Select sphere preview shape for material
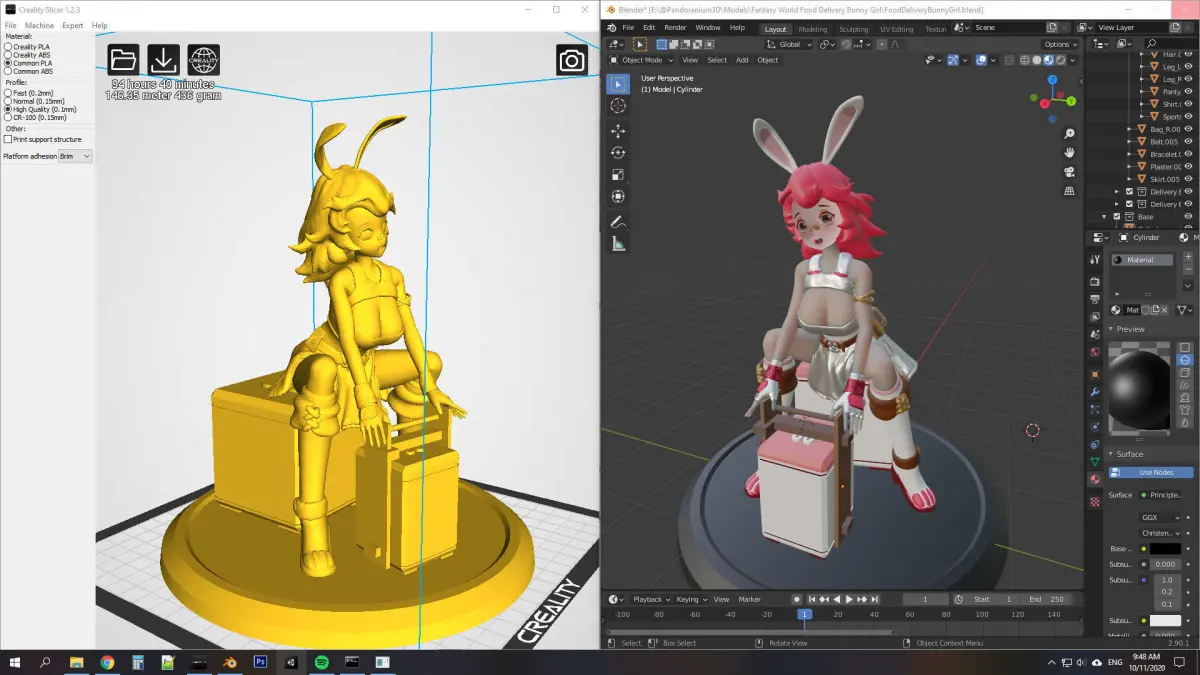 point(1185,359)
